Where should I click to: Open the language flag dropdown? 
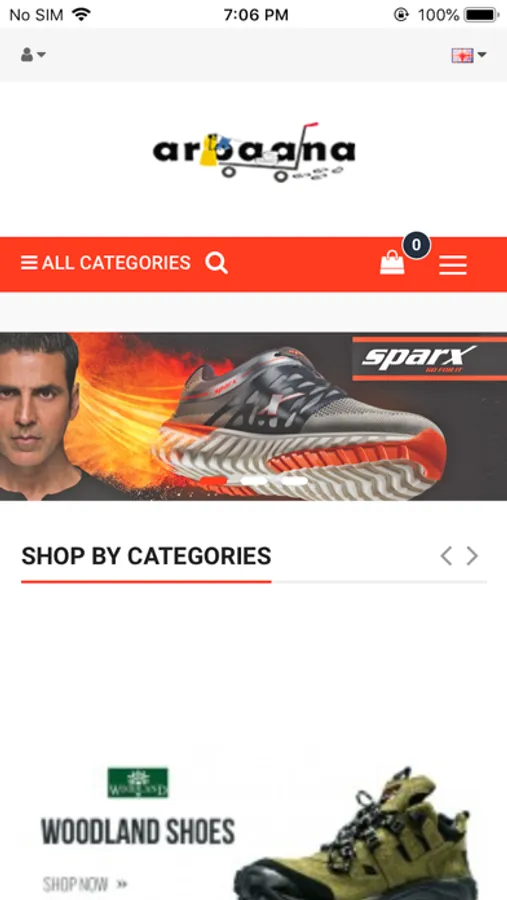[469, 55]
